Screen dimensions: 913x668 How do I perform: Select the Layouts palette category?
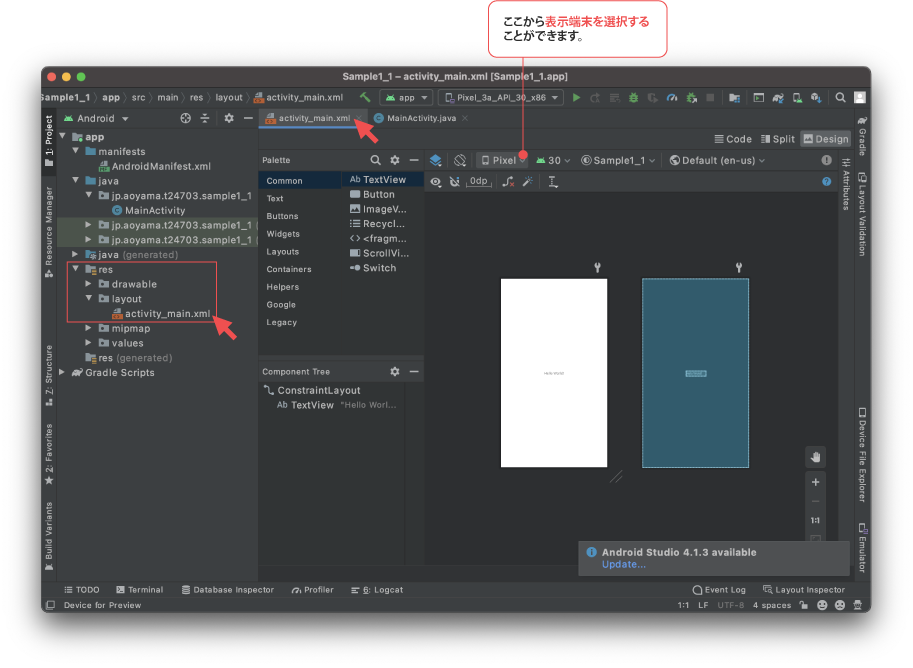(282, 252)
